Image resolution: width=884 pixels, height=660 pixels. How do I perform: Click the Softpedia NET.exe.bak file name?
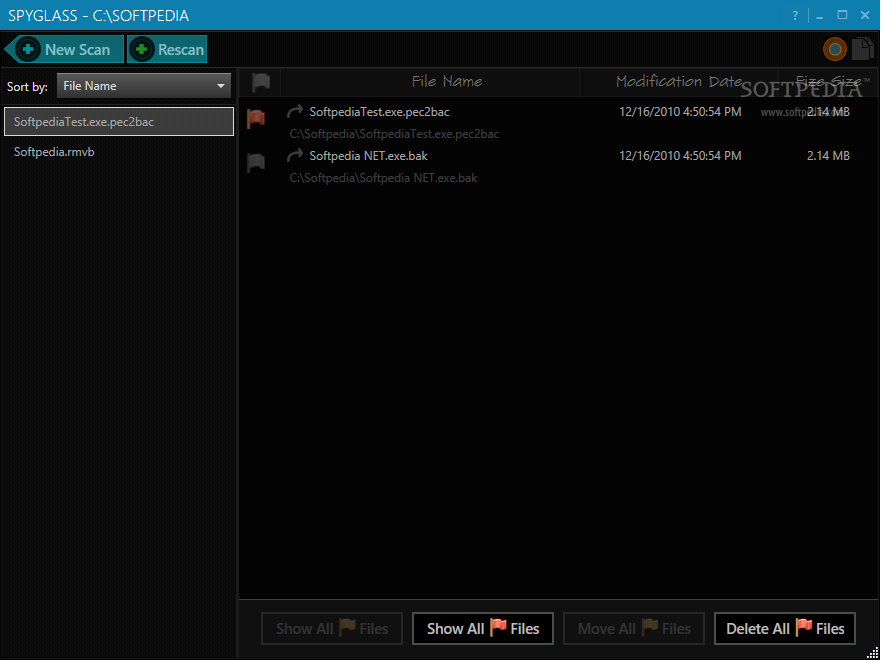pos(369,156)
